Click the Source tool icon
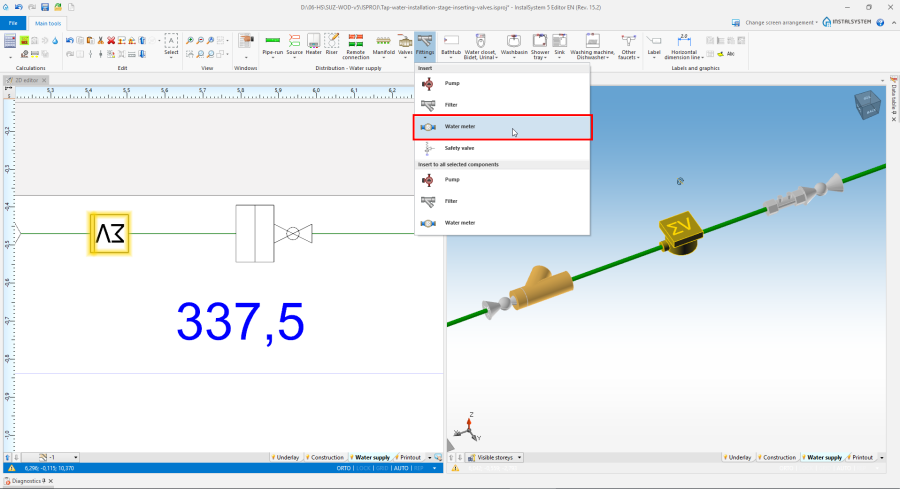The height and width of the screenshot is (489, 900). [x=295, y=43]
